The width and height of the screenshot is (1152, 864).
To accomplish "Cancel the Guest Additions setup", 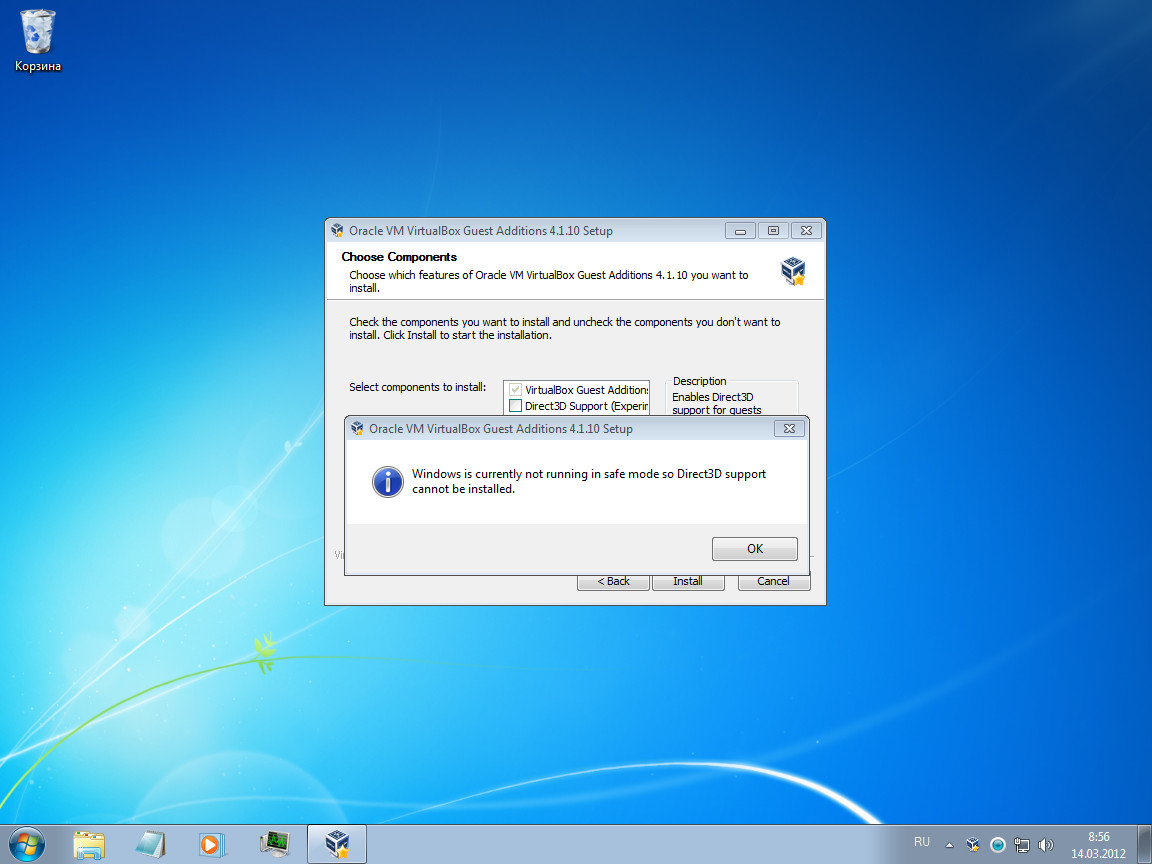I will (774, 581).
